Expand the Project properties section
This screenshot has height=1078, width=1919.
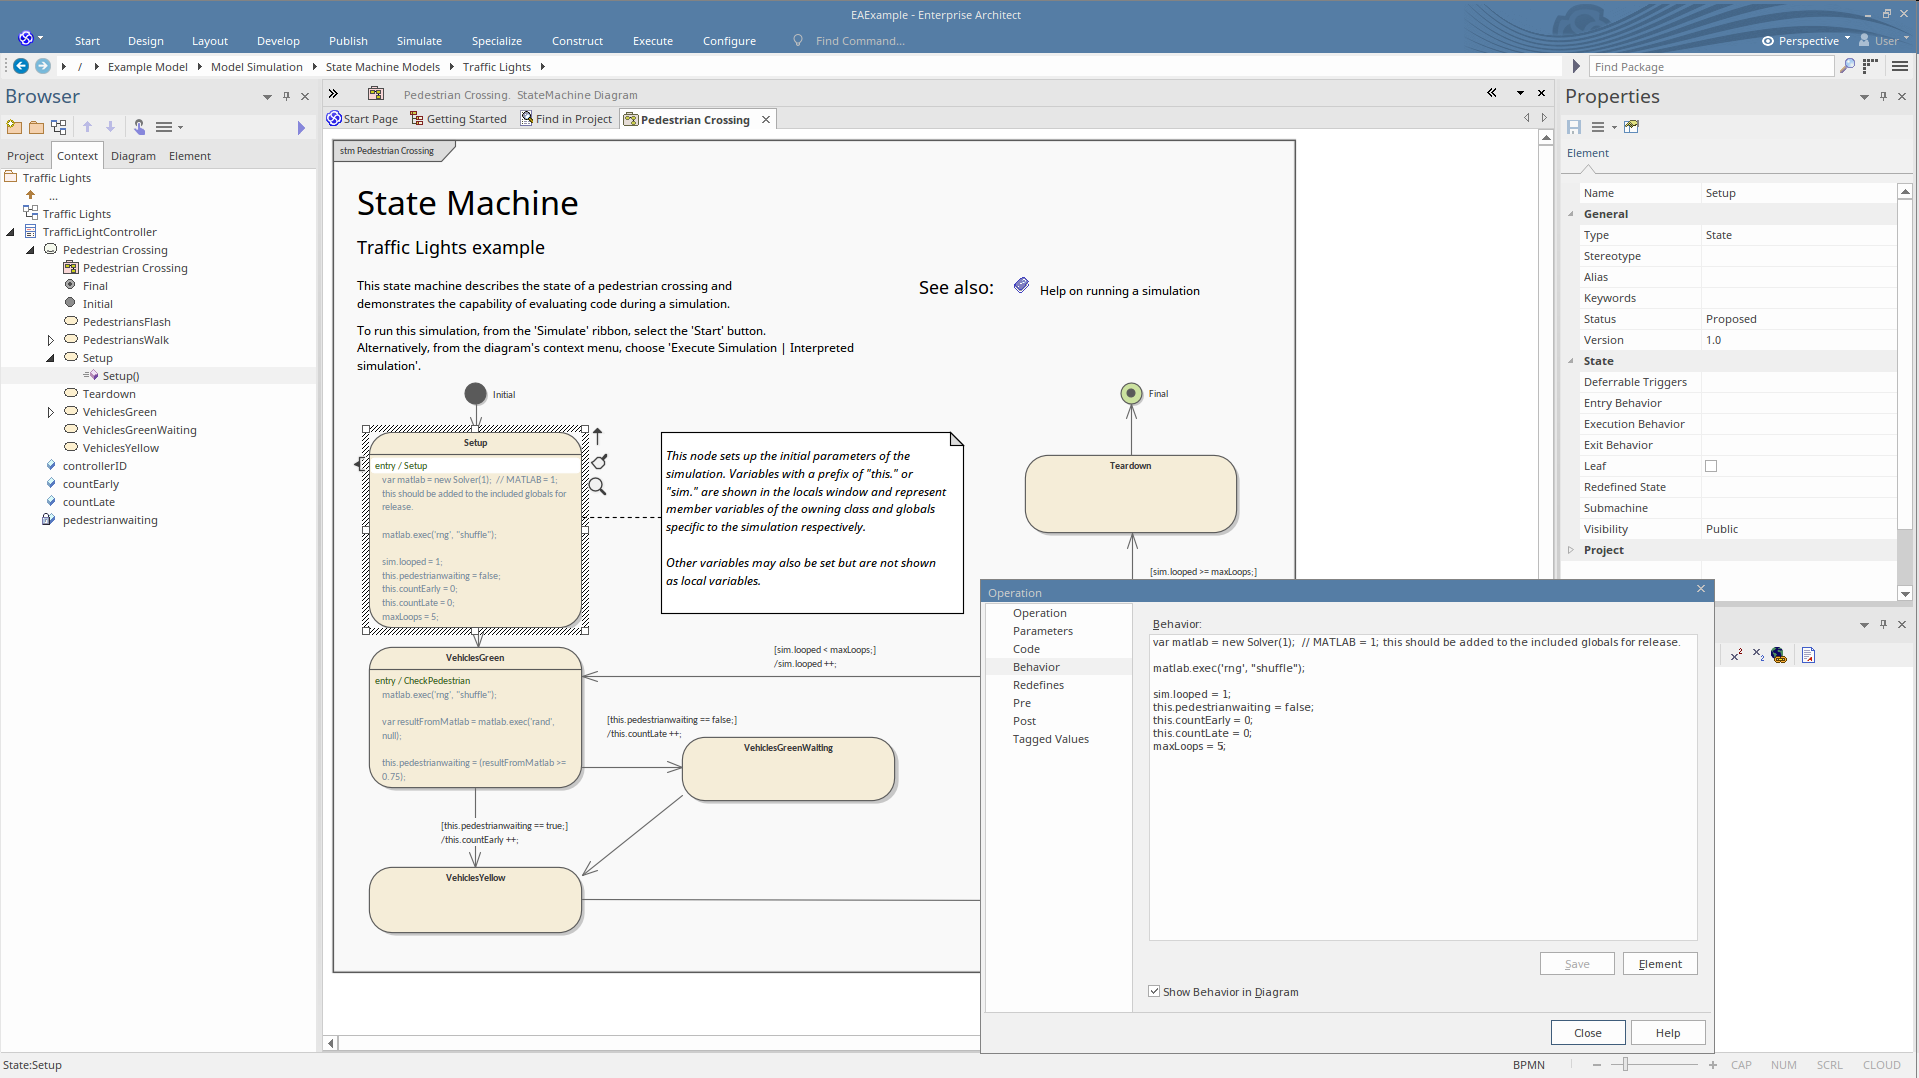tap(1571, 550)
